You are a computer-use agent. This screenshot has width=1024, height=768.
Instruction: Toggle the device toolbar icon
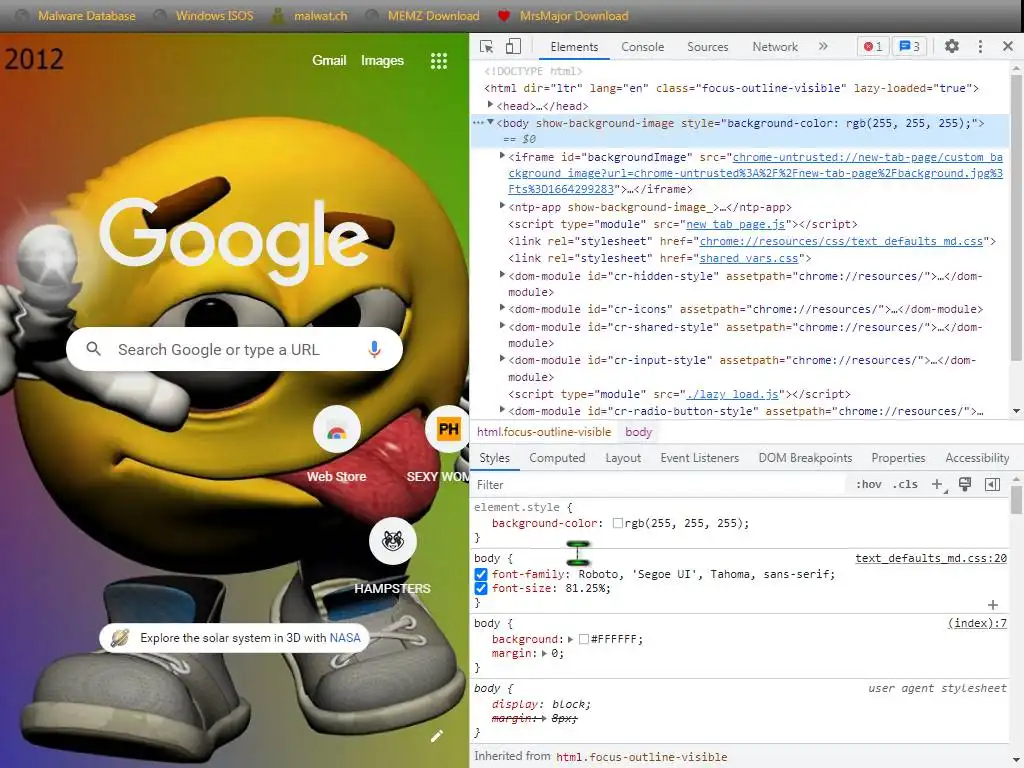[513, 46]
